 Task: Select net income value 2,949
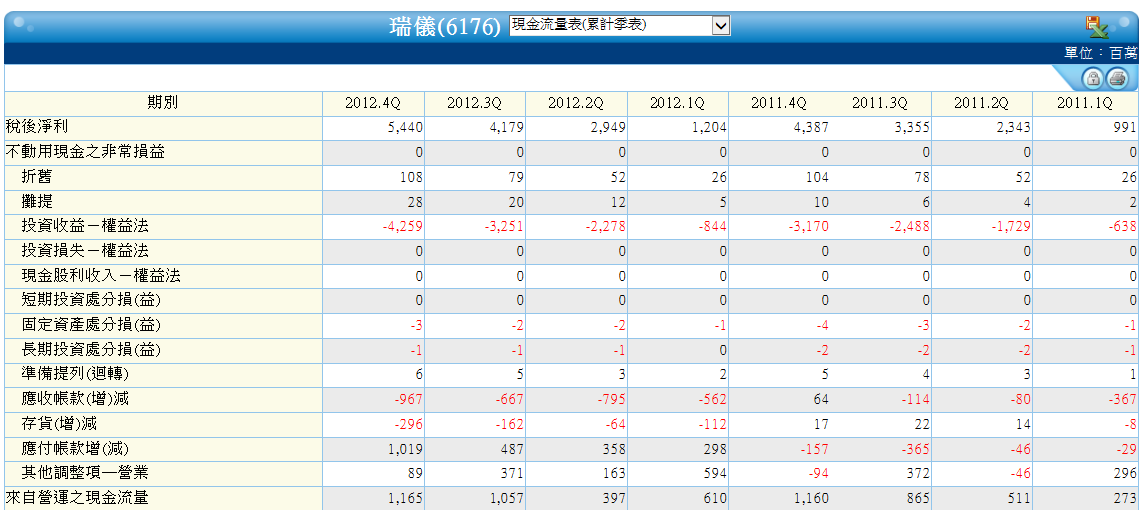click(609, 128)
